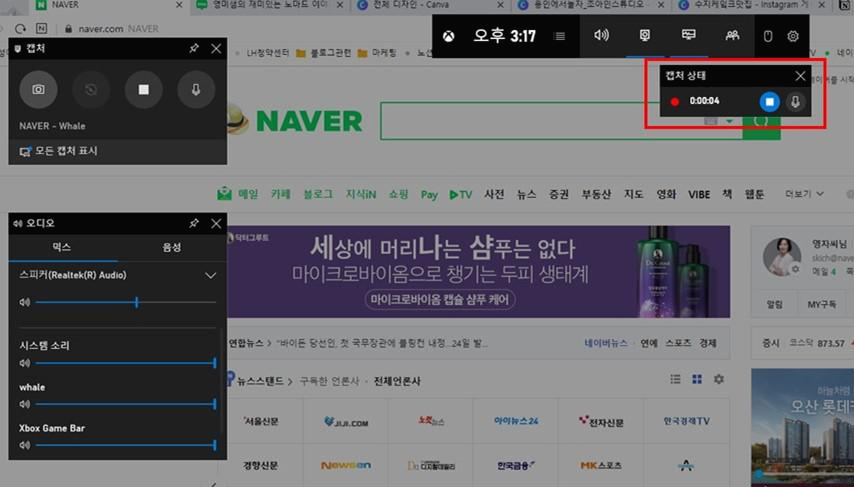Open the News (뉴스) menu
Viewport: 854px width, 487px height.
point(527,194)
